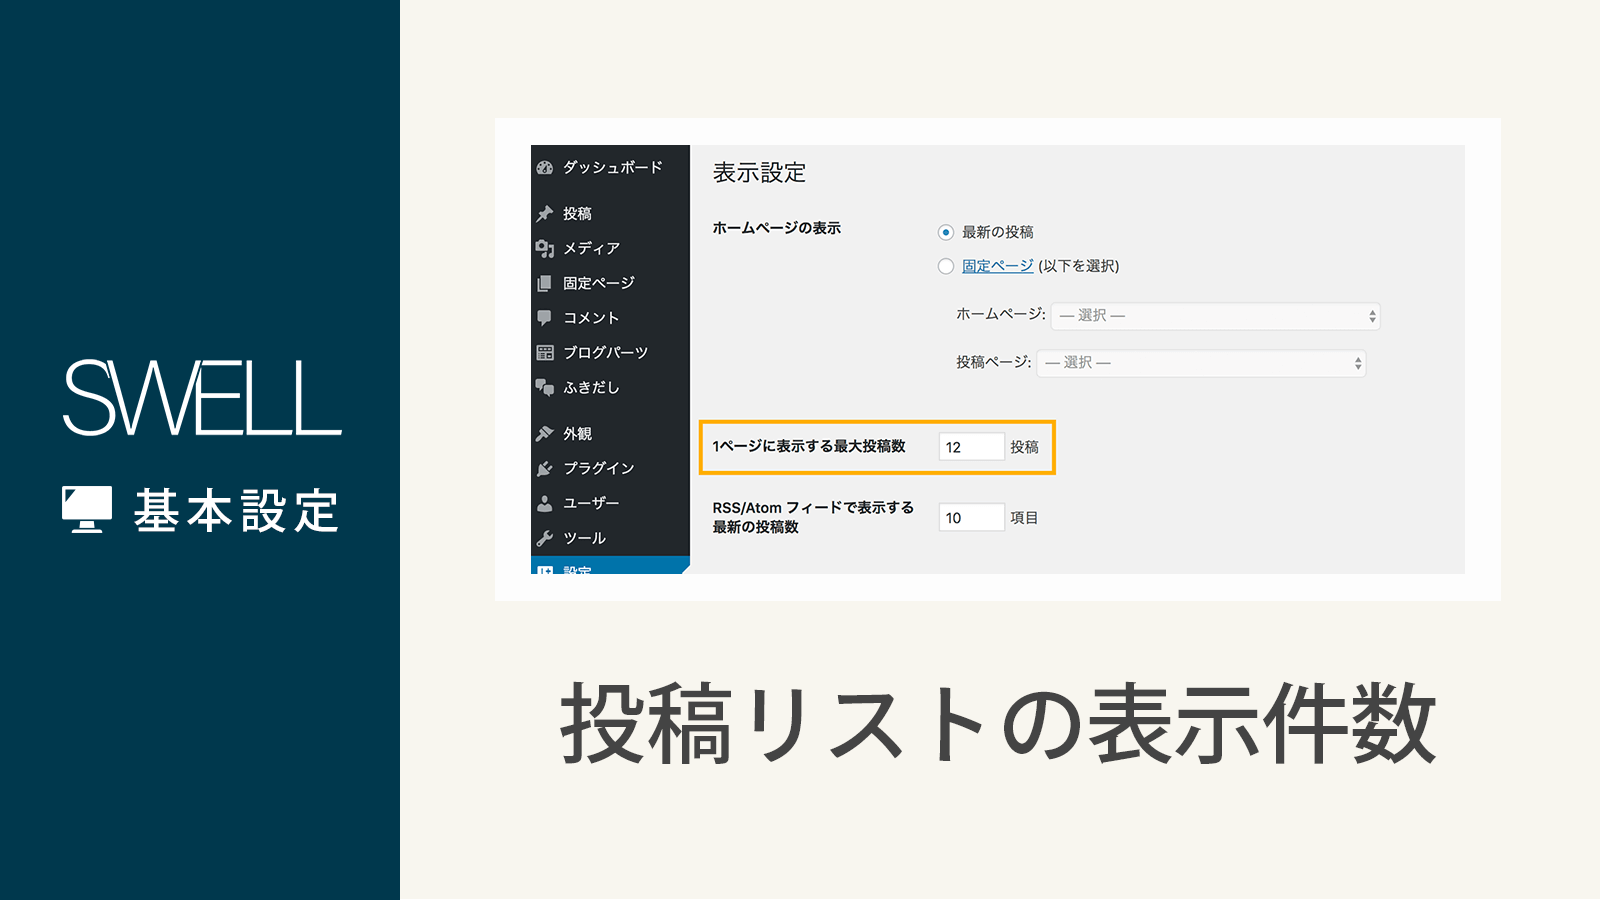Open the ツール tools wrench icon
This screenshot has width=1600, height=900.
545,537
